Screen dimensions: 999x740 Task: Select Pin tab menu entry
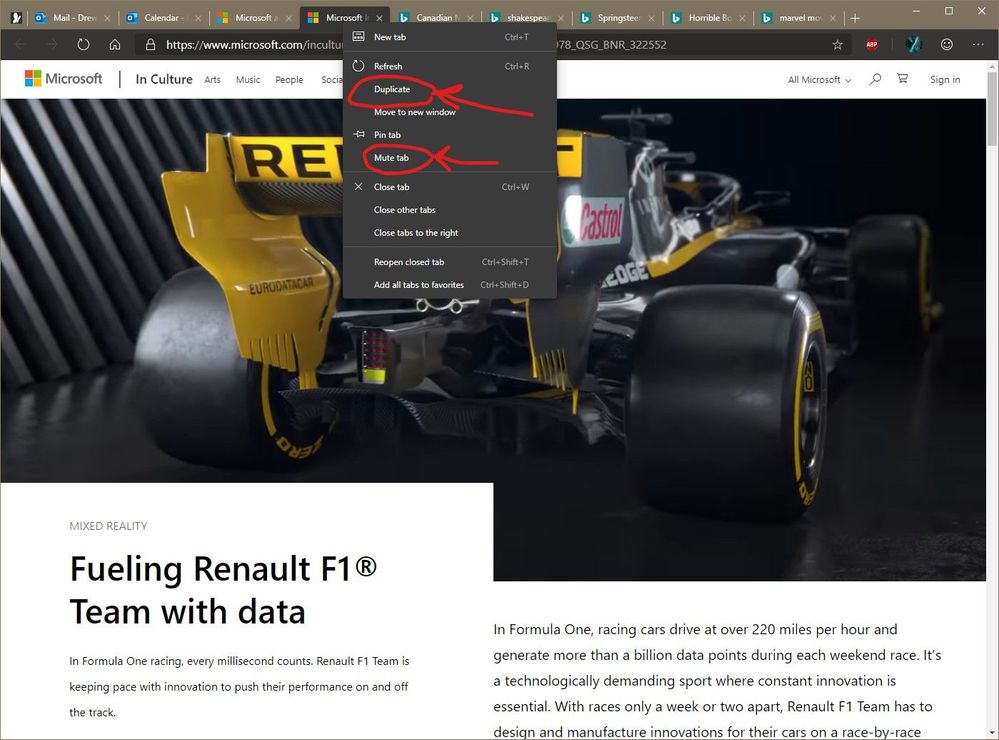(x=450, y=135)
